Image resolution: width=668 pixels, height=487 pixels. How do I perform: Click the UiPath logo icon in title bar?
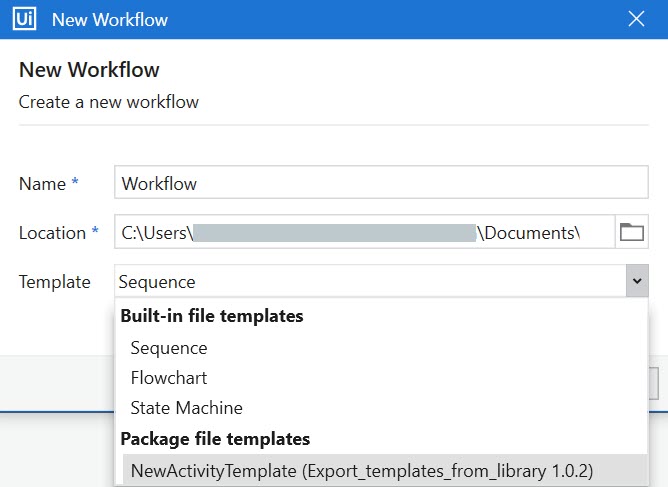(24, 19)
